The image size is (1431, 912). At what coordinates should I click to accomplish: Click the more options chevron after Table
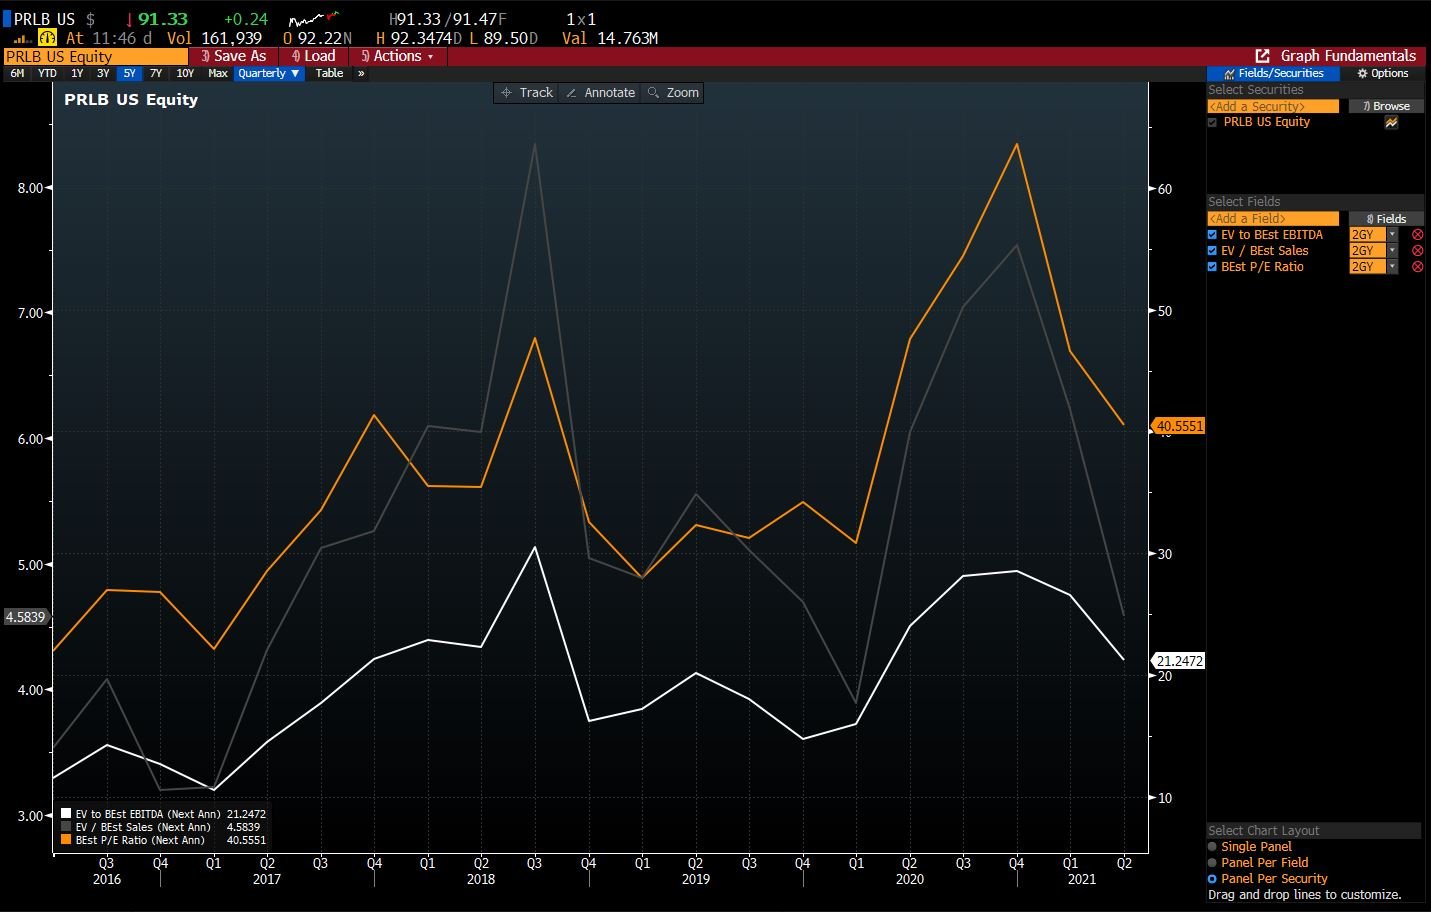pos(361,74)
